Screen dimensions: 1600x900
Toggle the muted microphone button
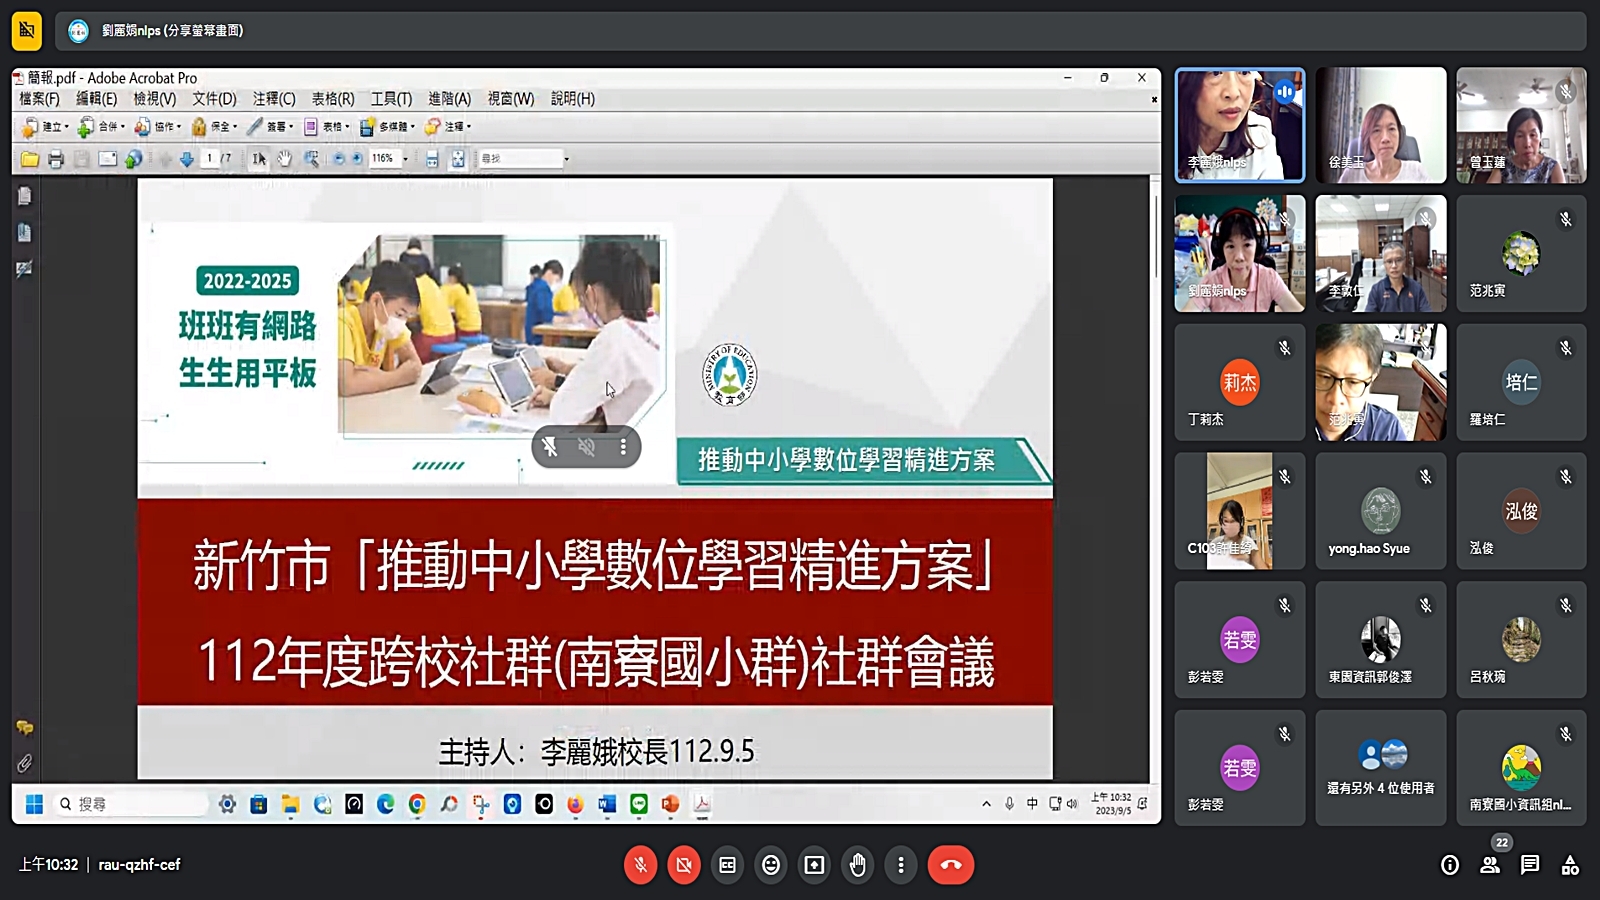640,865
